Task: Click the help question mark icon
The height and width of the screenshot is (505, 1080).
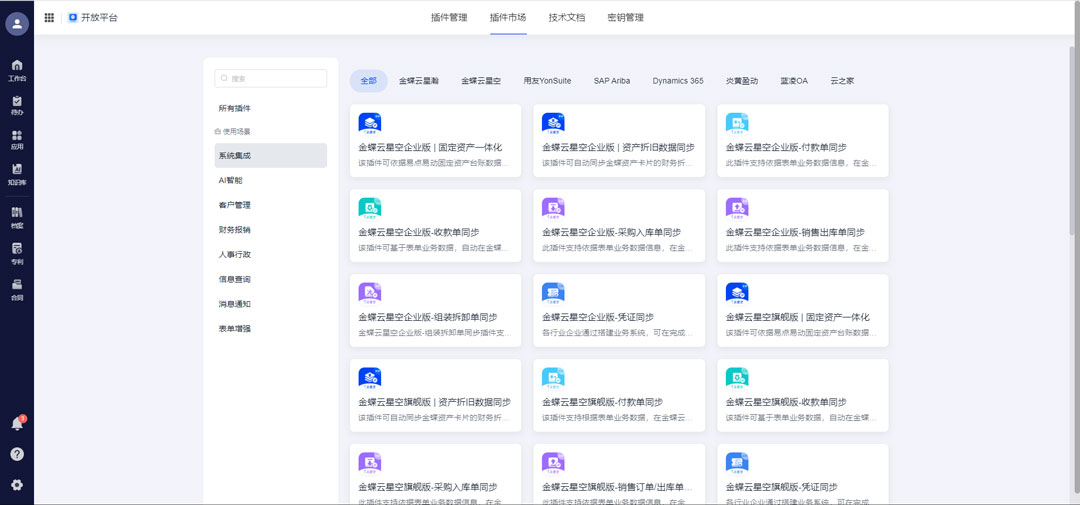Action: pos(17,454)
